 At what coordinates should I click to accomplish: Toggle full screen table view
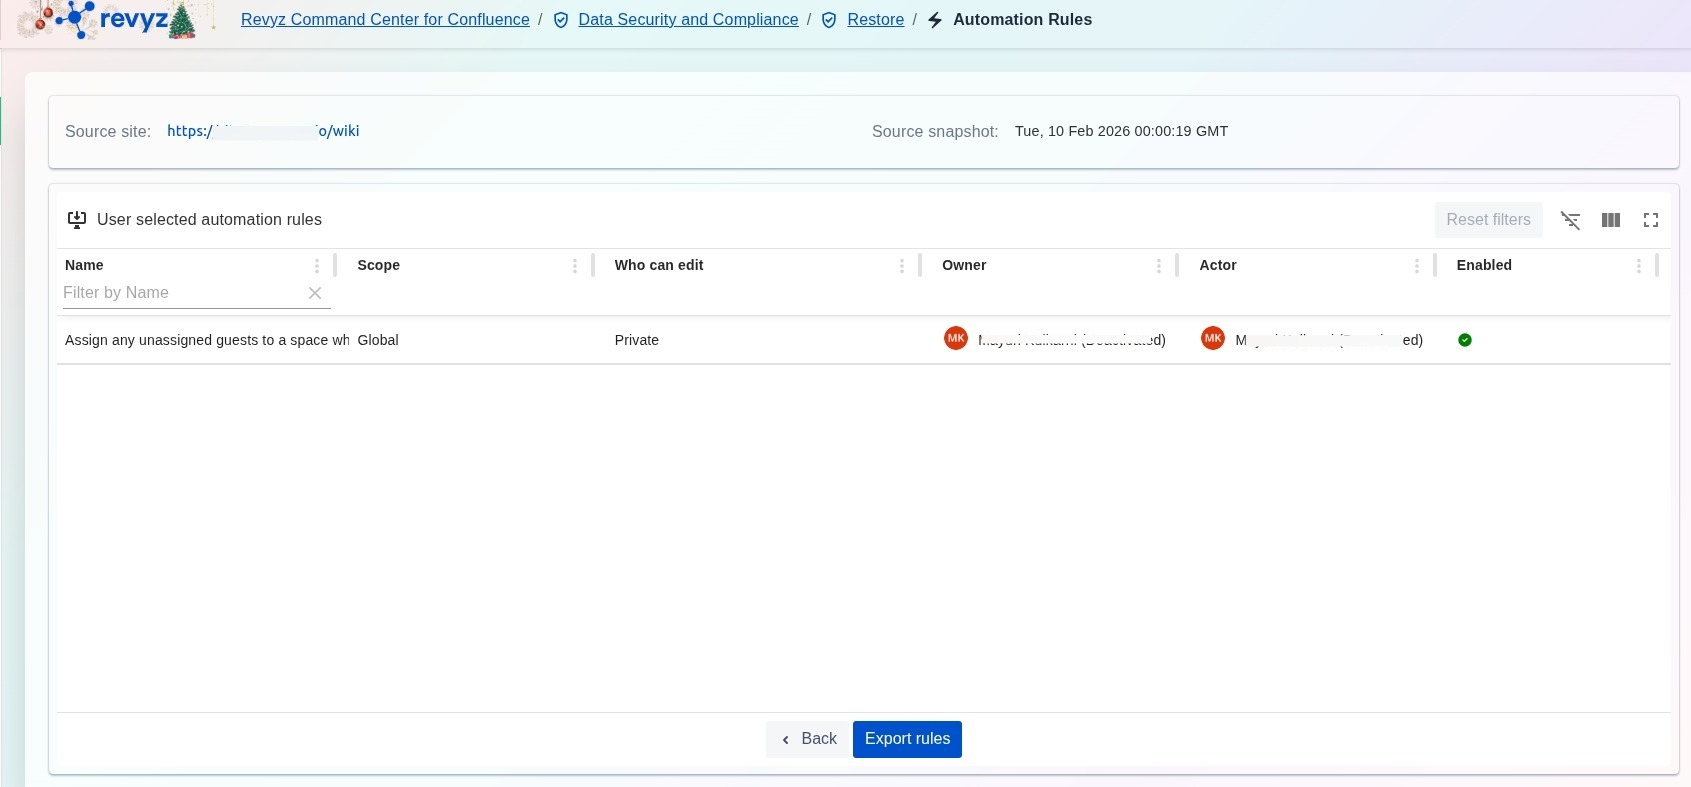[1650, 220]
